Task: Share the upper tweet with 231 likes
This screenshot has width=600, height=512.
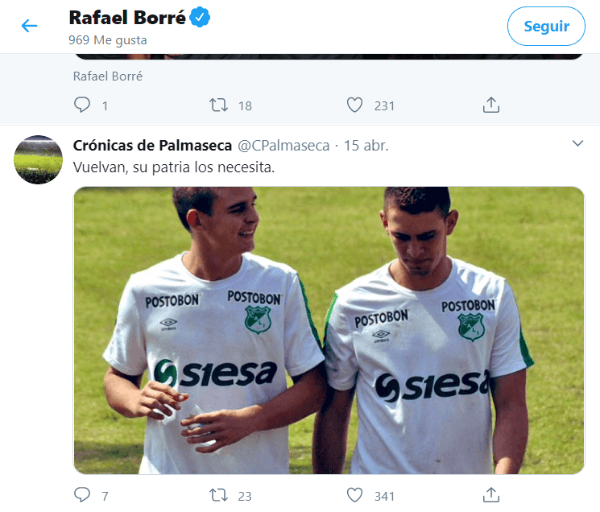Action: click(x=491, y=104)
